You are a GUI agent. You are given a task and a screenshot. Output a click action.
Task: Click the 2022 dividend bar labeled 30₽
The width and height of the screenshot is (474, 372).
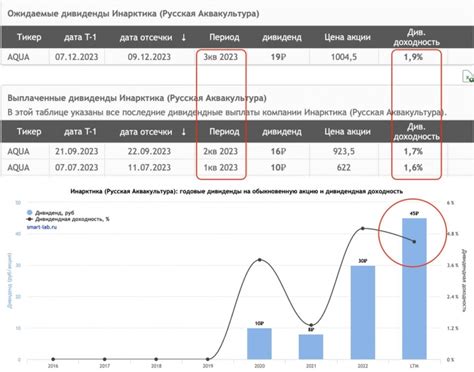click(x=363, y=312)
